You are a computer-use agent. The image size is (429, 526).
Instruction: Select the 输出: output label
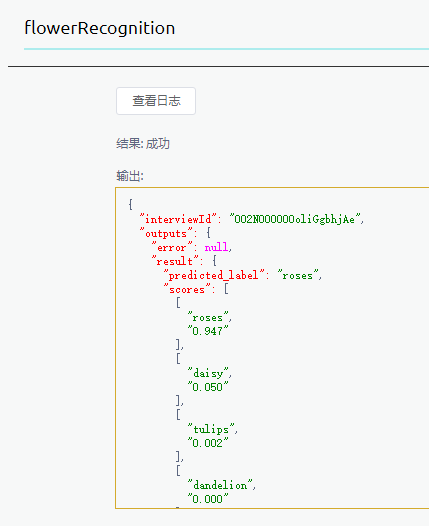[130, 175]
